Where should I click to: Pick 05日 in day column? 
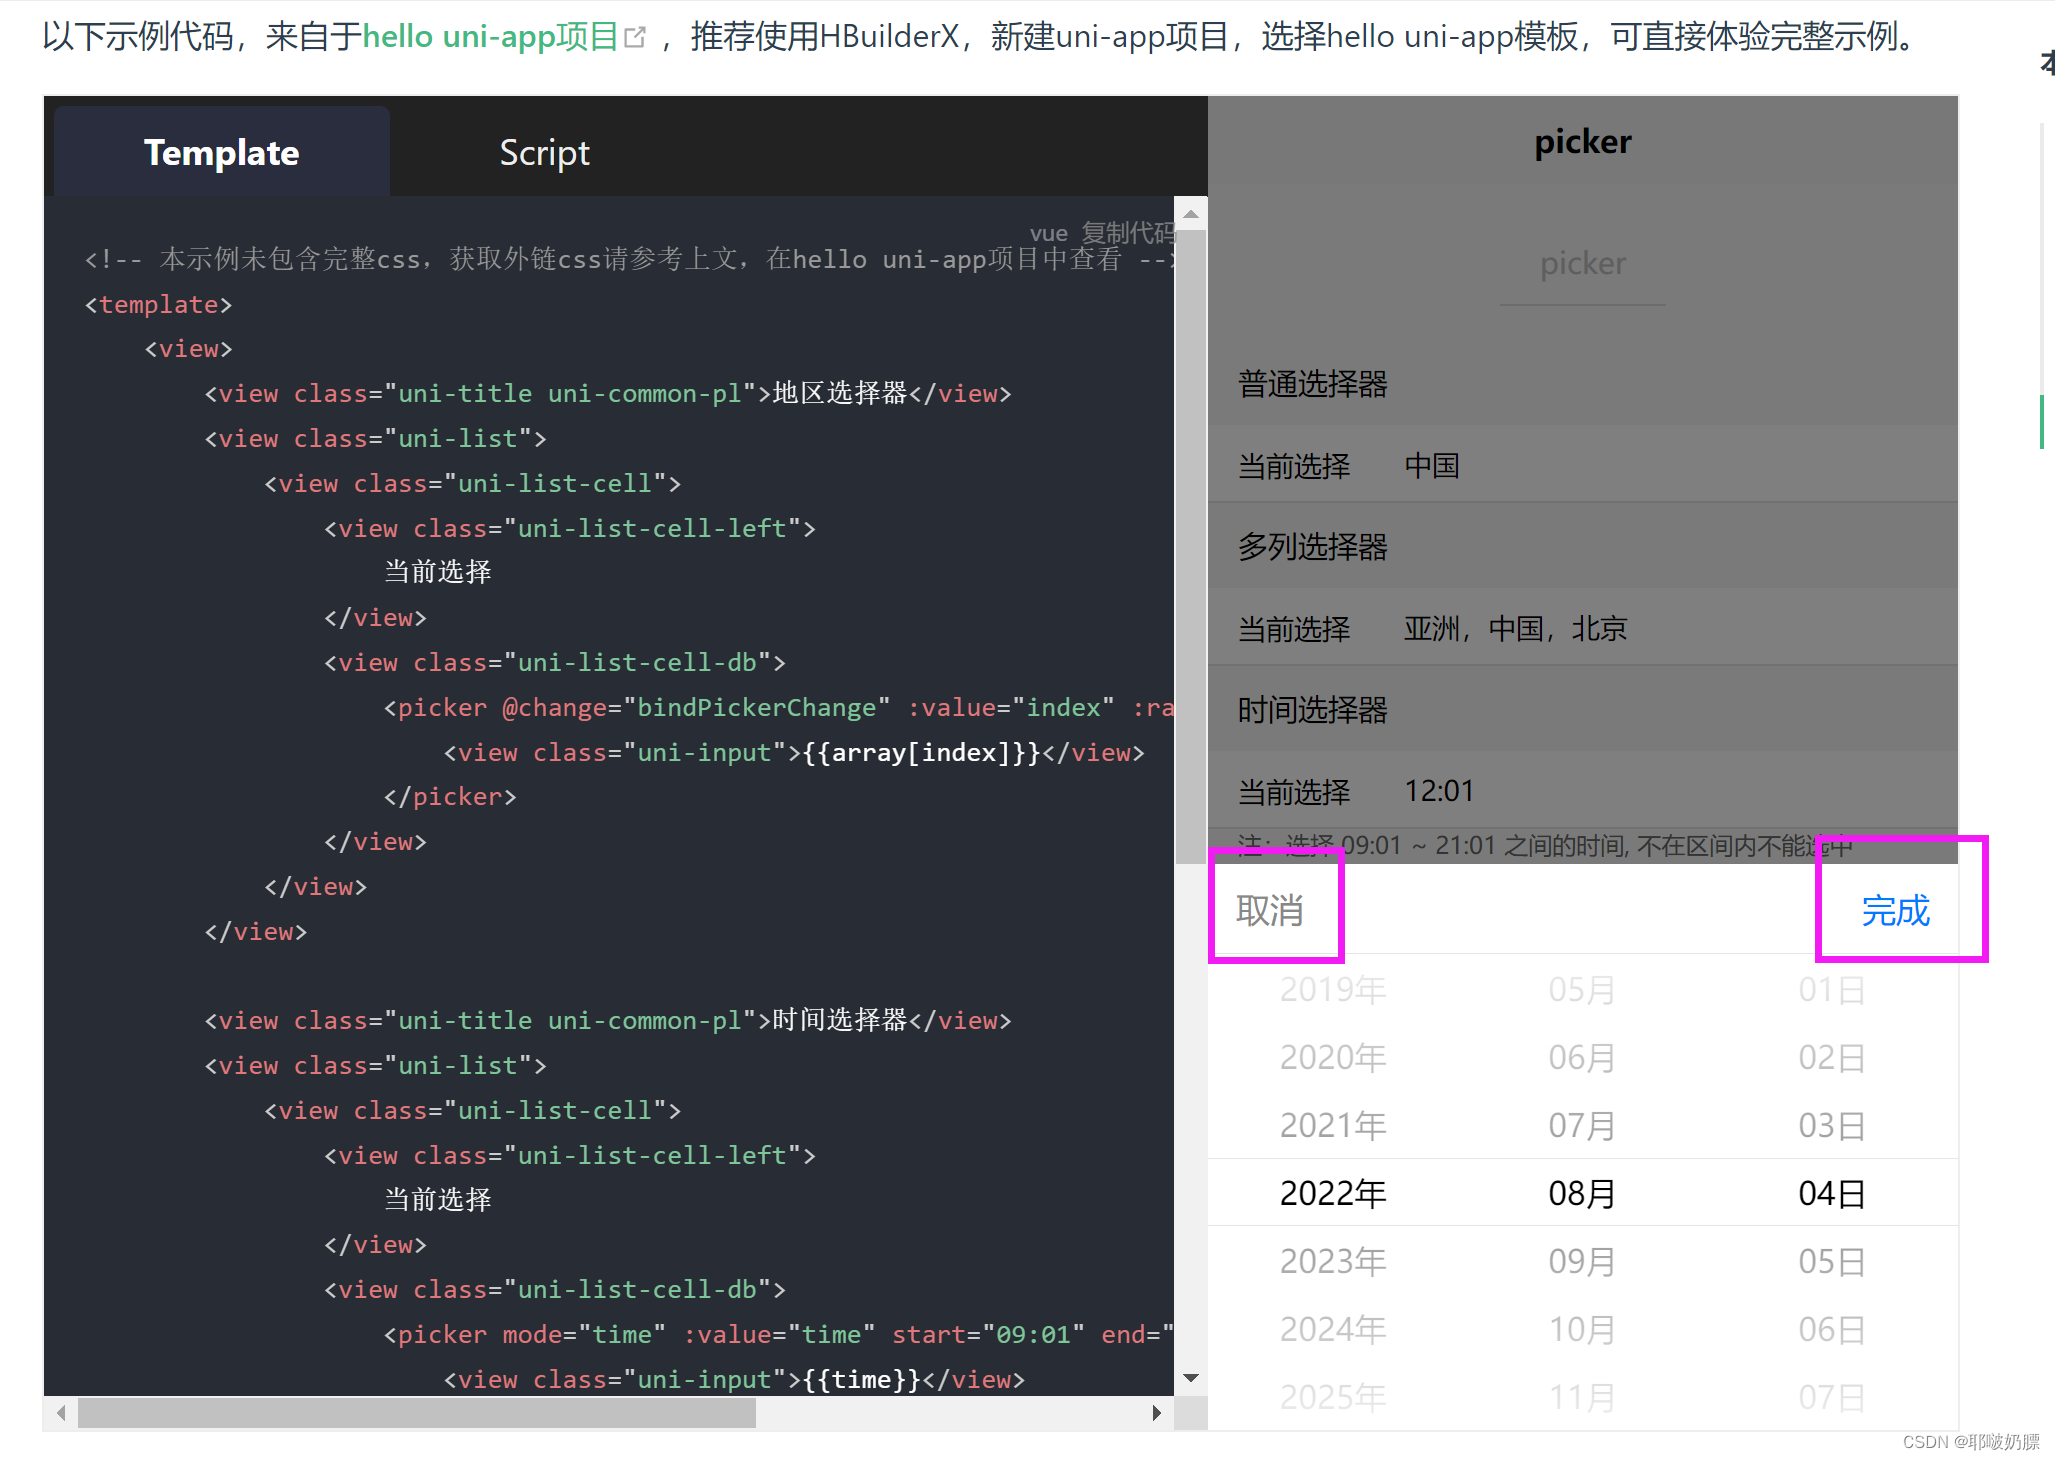click(x=1832, y=1262)
